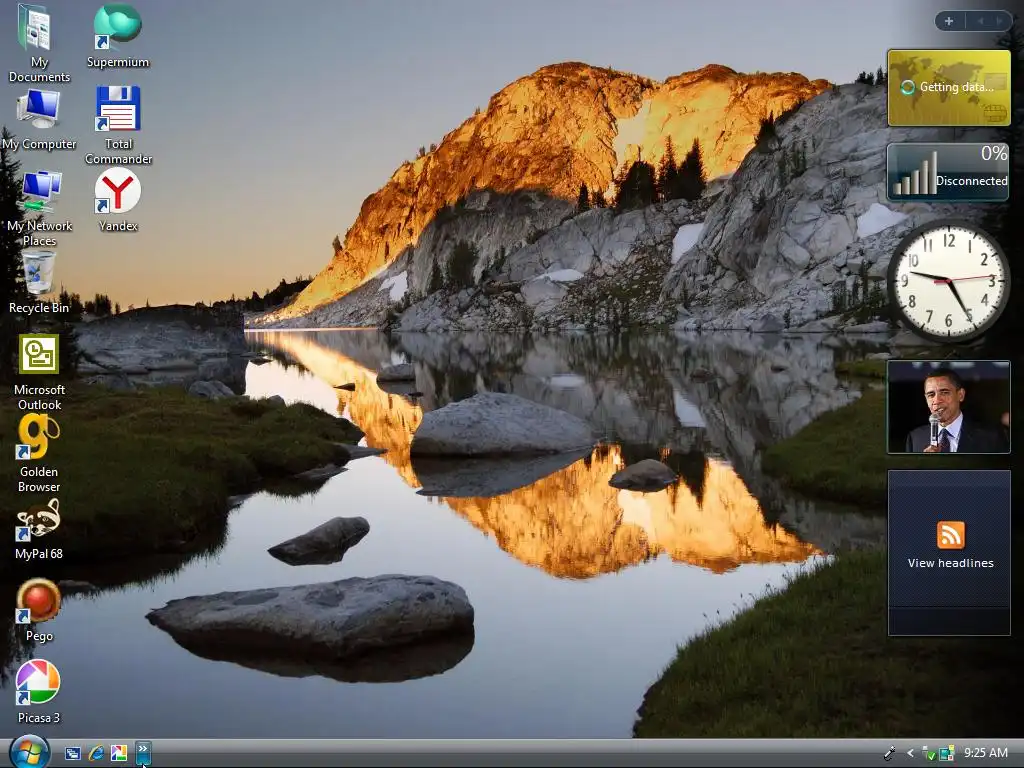Click the Disconnected network meter gadget
This screenshot has width=1024, height=768.
(x=948, y=171)
